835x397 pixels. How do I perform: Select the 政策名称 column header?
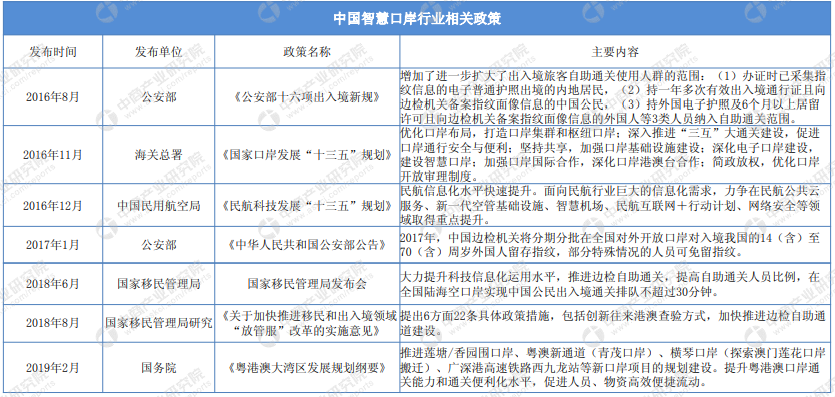(x=307, y=52)
